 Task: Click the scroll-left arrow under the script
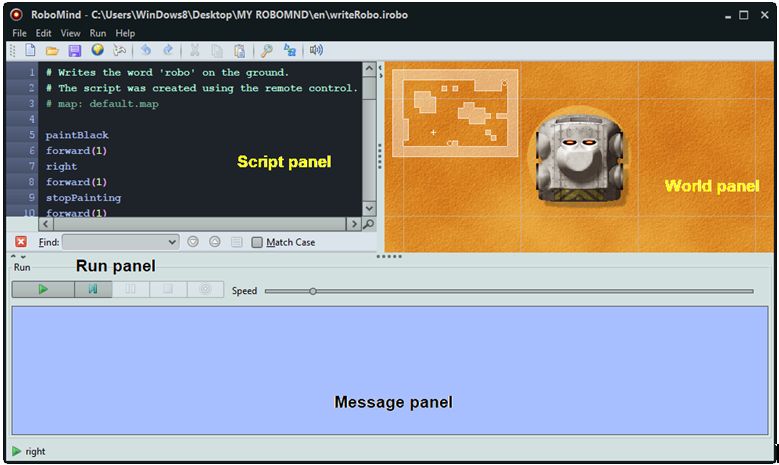pos(46,224)
